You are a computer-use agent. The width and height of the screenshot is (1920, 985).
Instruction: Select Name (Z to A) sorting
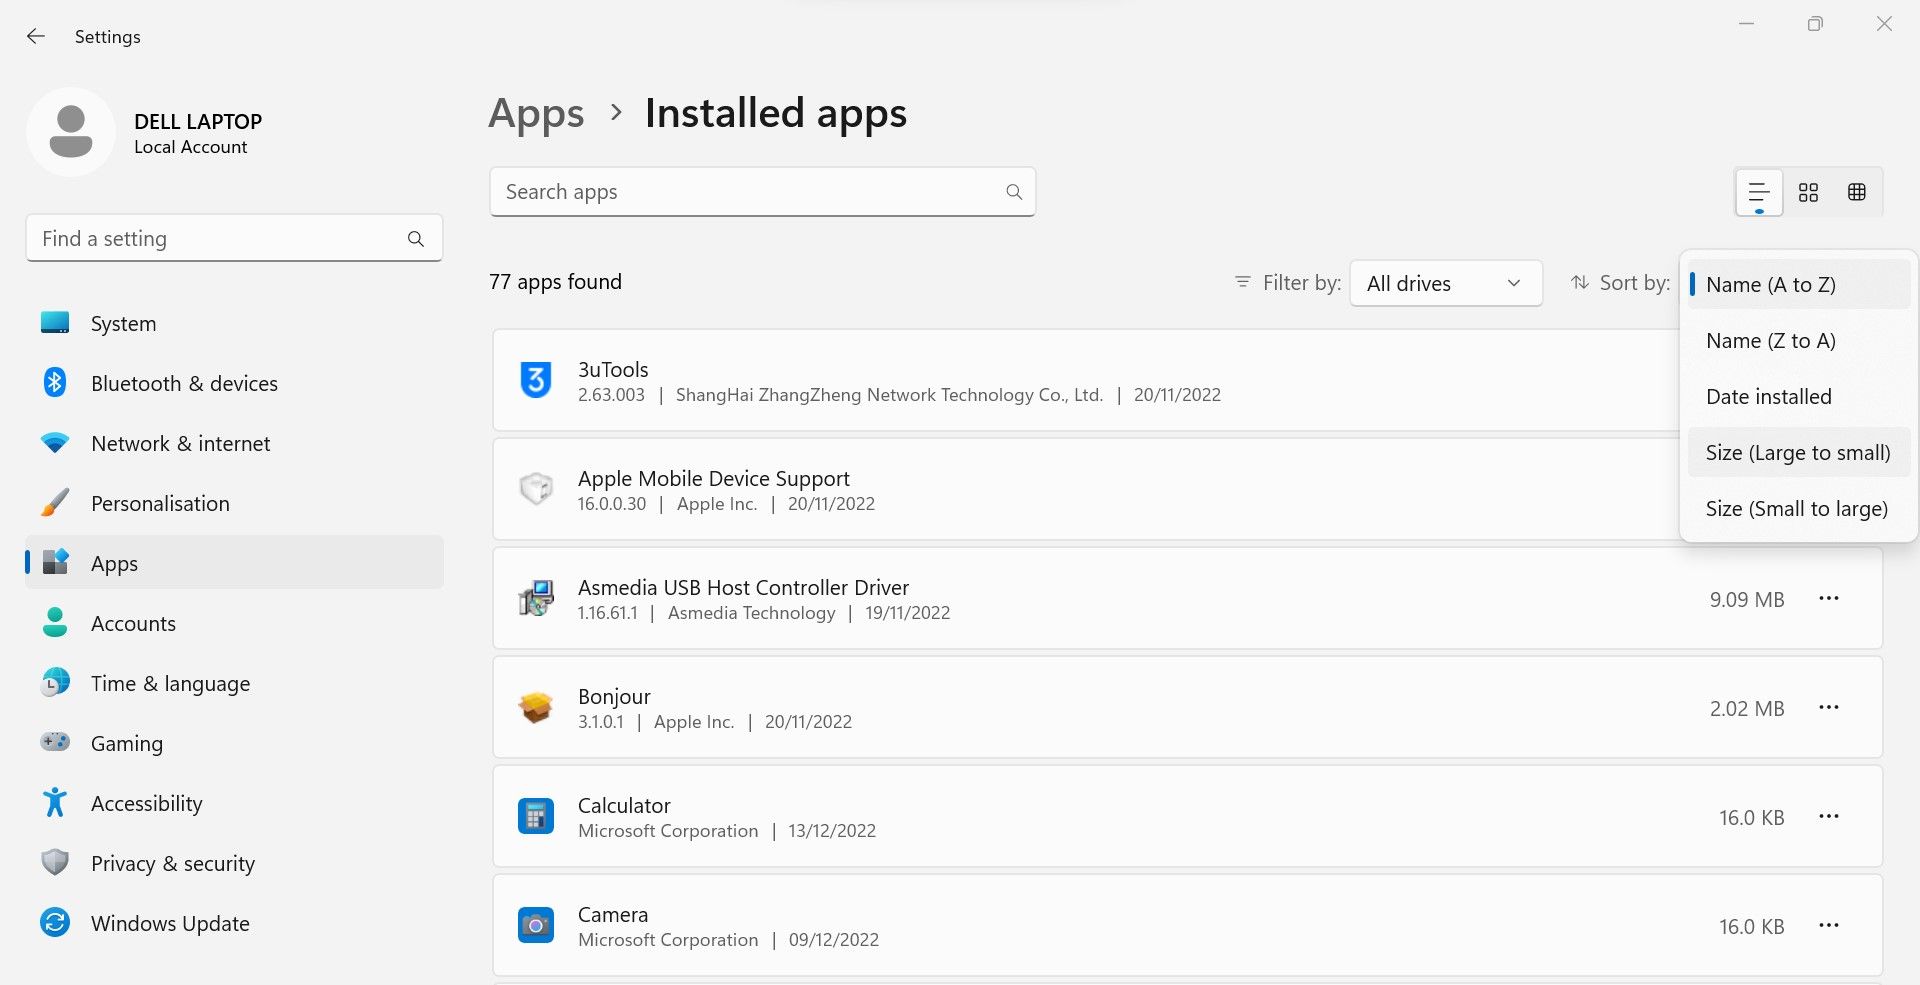coord(1770,341)
